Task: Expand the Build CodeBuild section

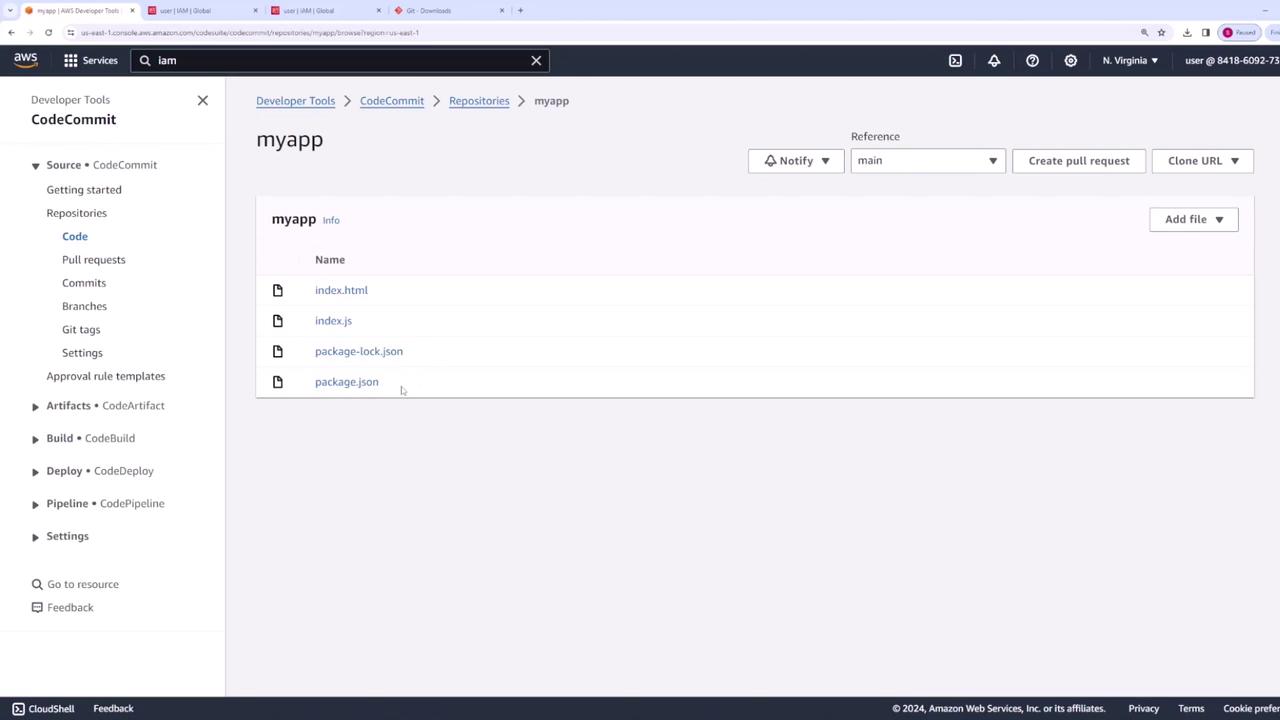Action: coord(35,439)
